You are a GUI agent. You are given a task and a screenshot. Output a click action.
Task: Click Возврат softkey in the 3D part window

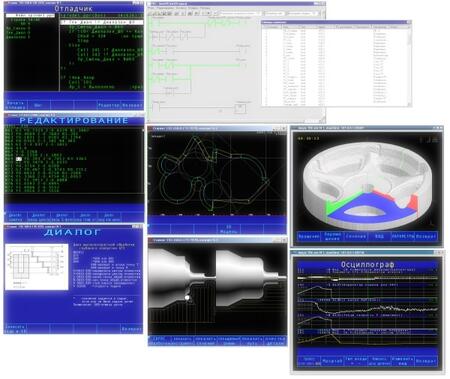426,236
